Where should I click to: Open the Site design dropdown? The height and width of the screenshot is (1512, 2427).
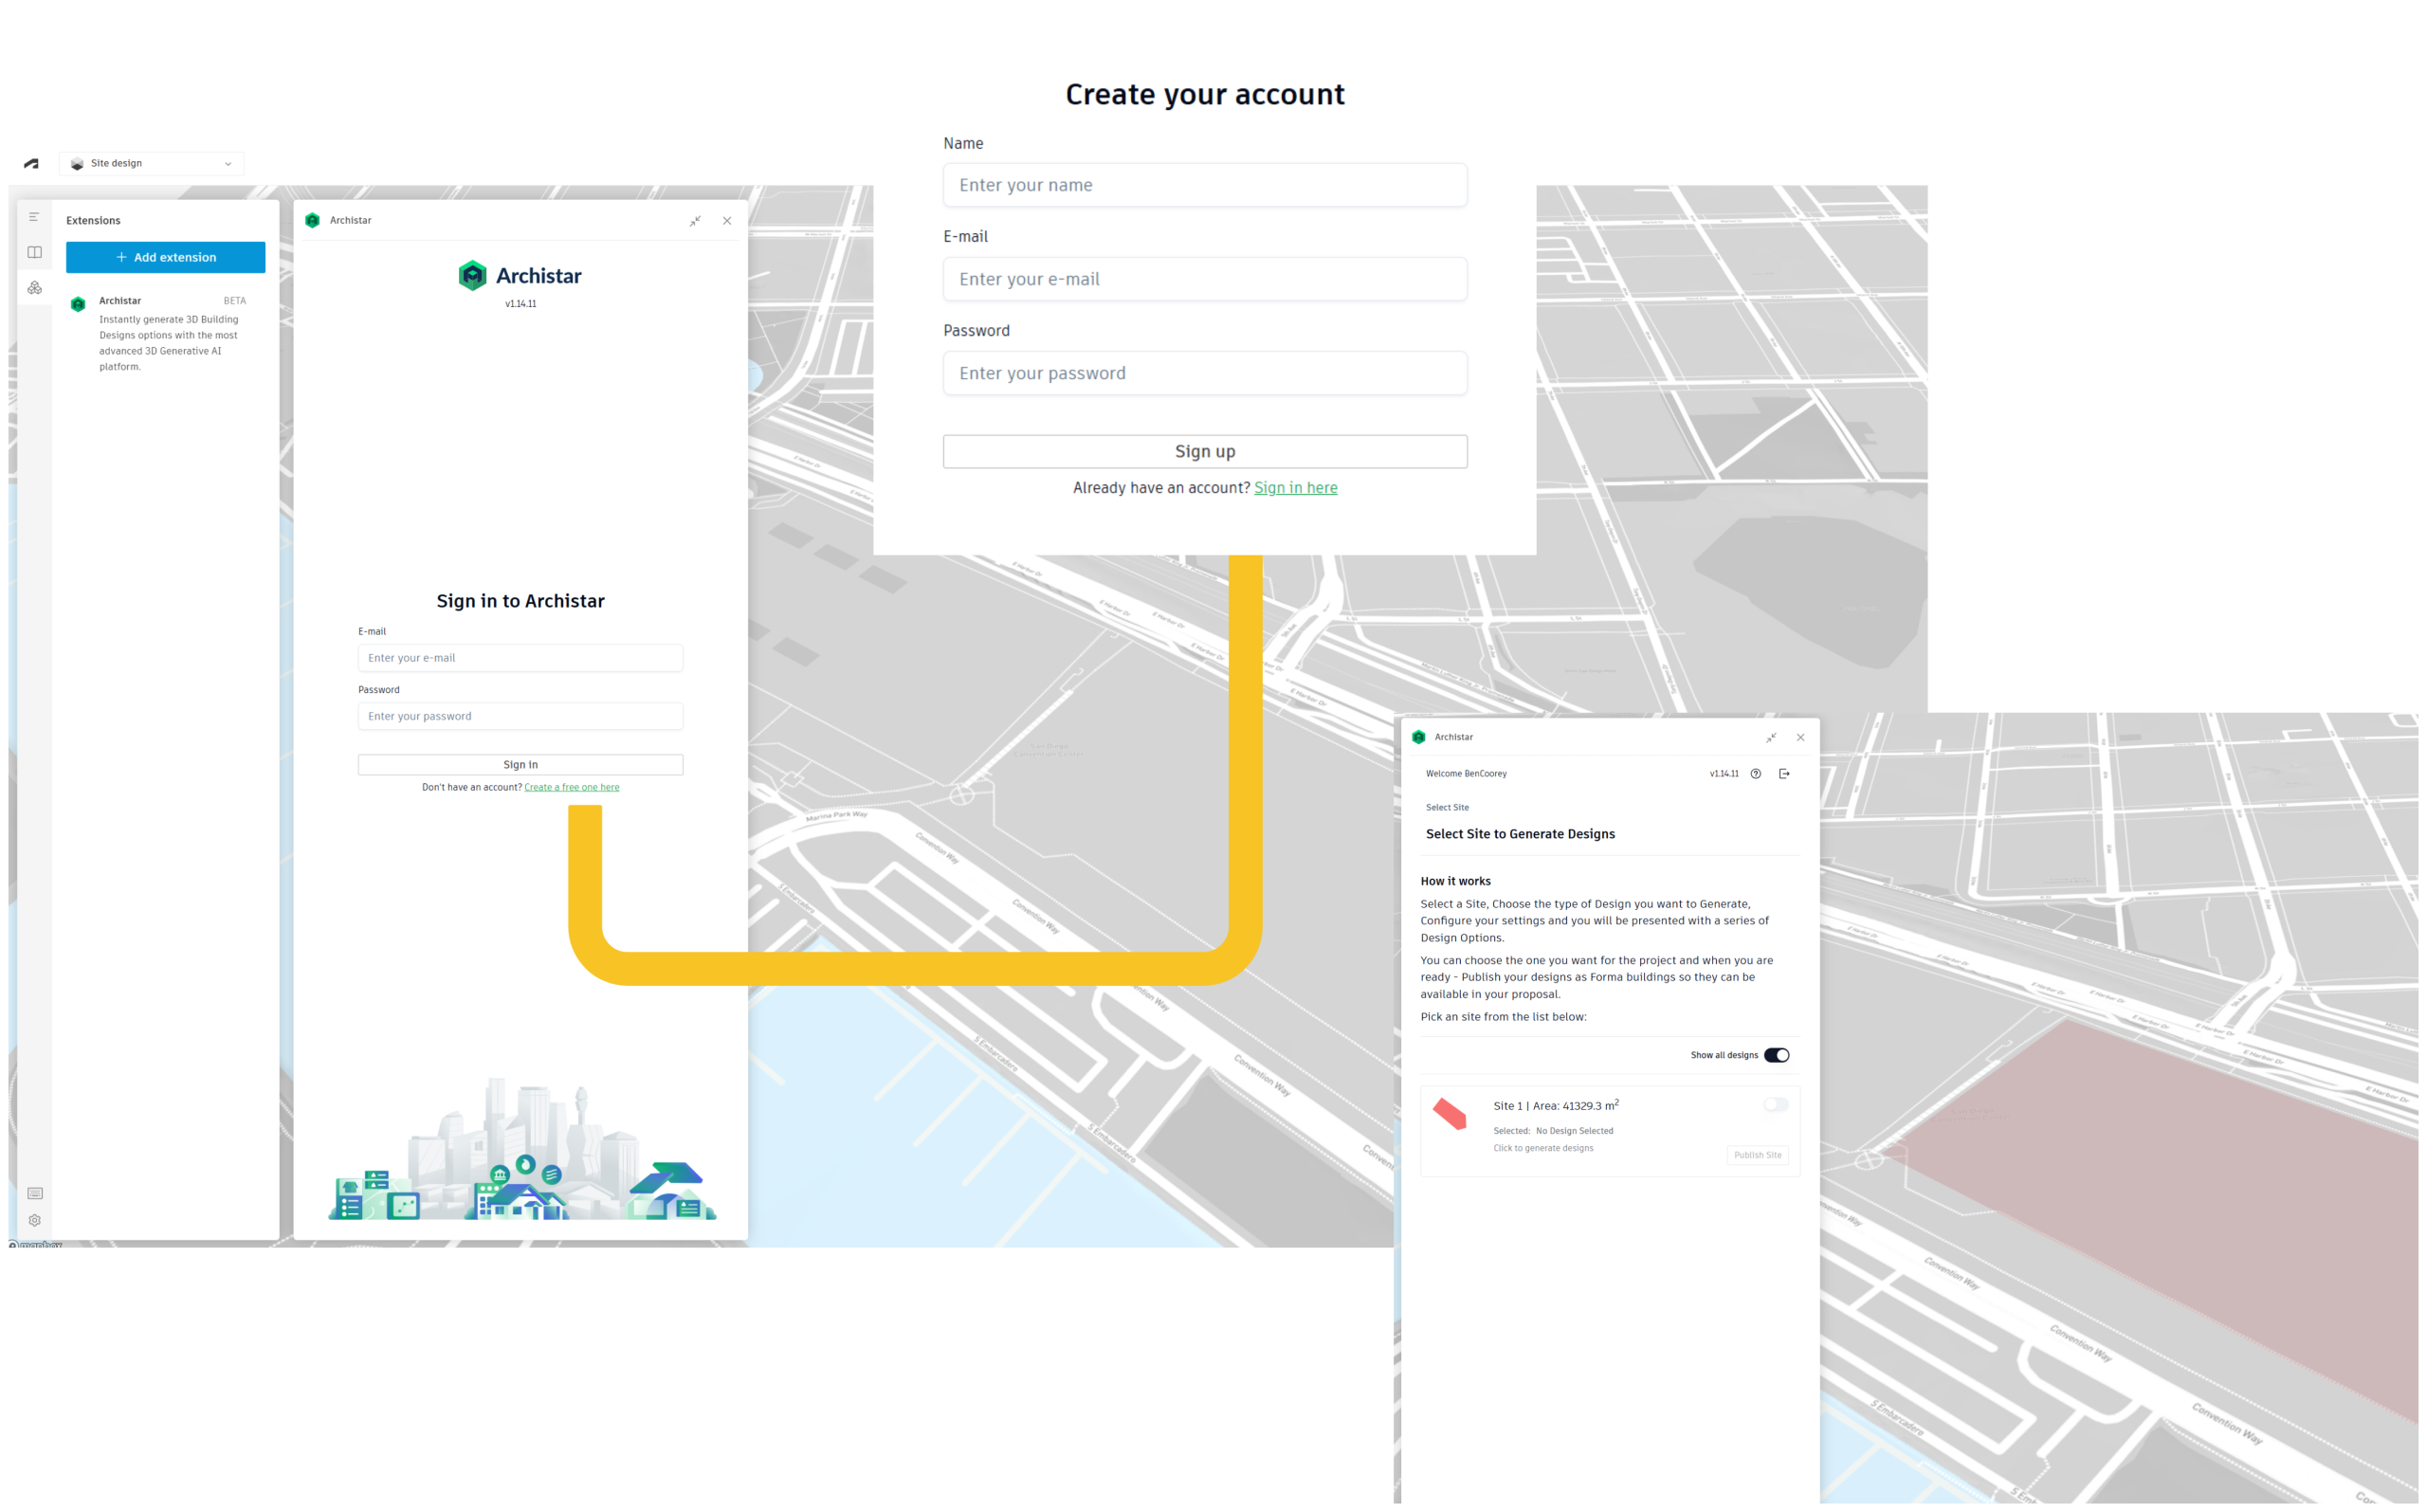pos(151,164)
